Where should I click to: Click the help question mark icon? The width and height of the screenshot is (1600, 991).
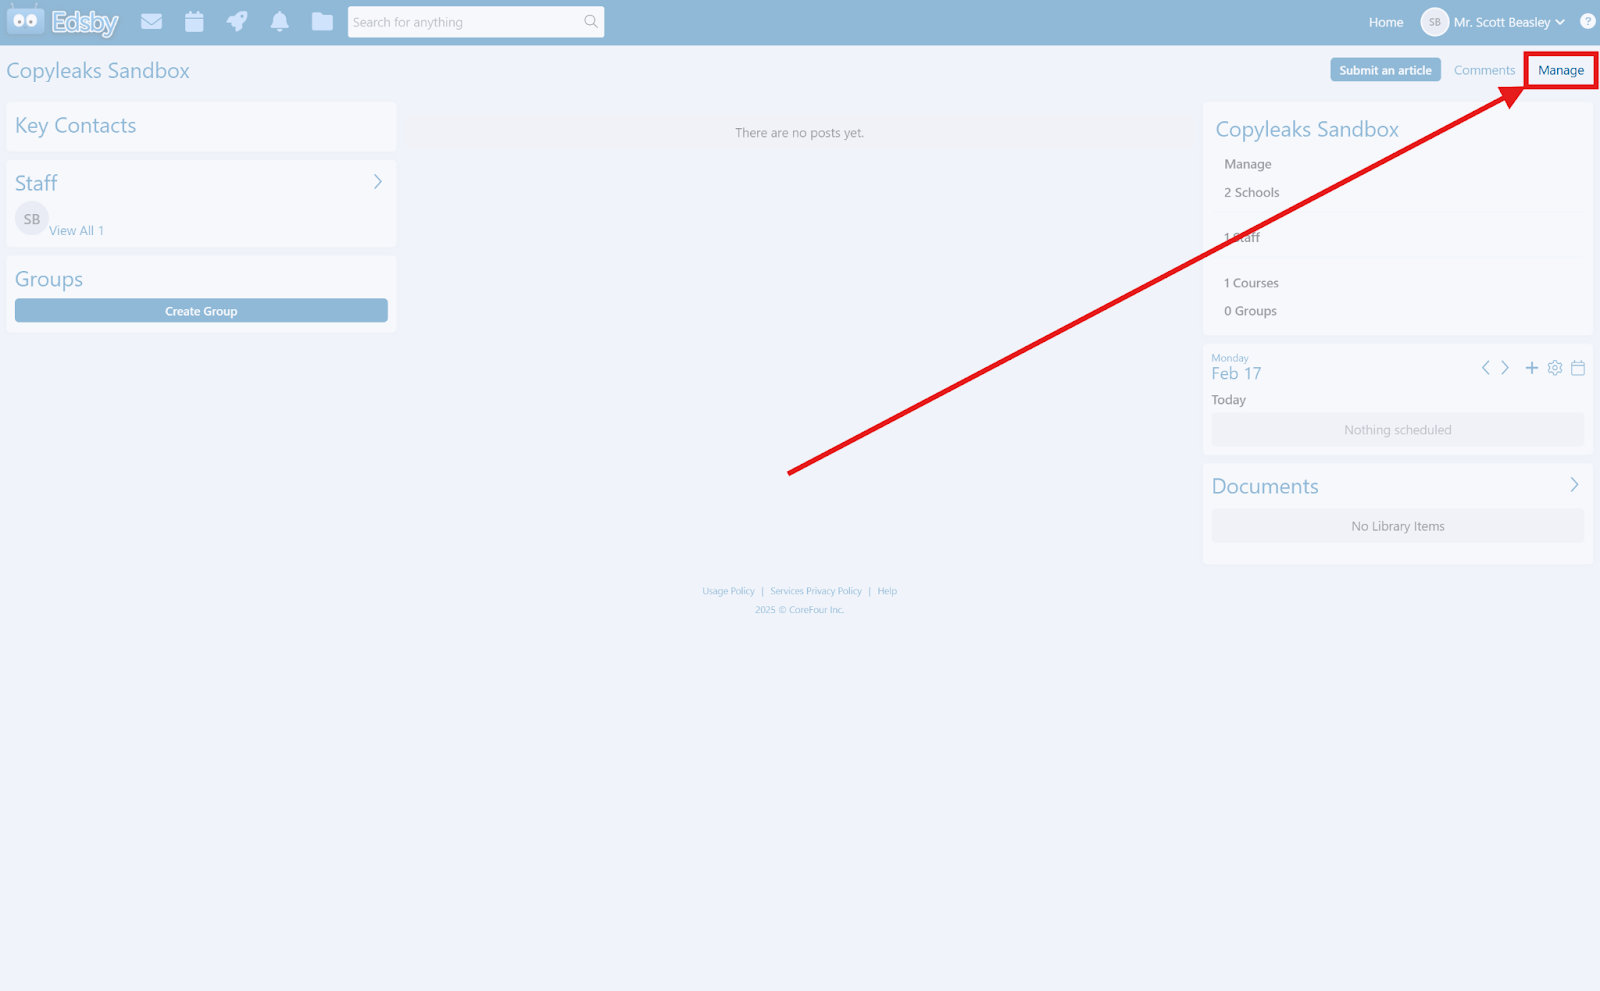tap(1587, 21)
